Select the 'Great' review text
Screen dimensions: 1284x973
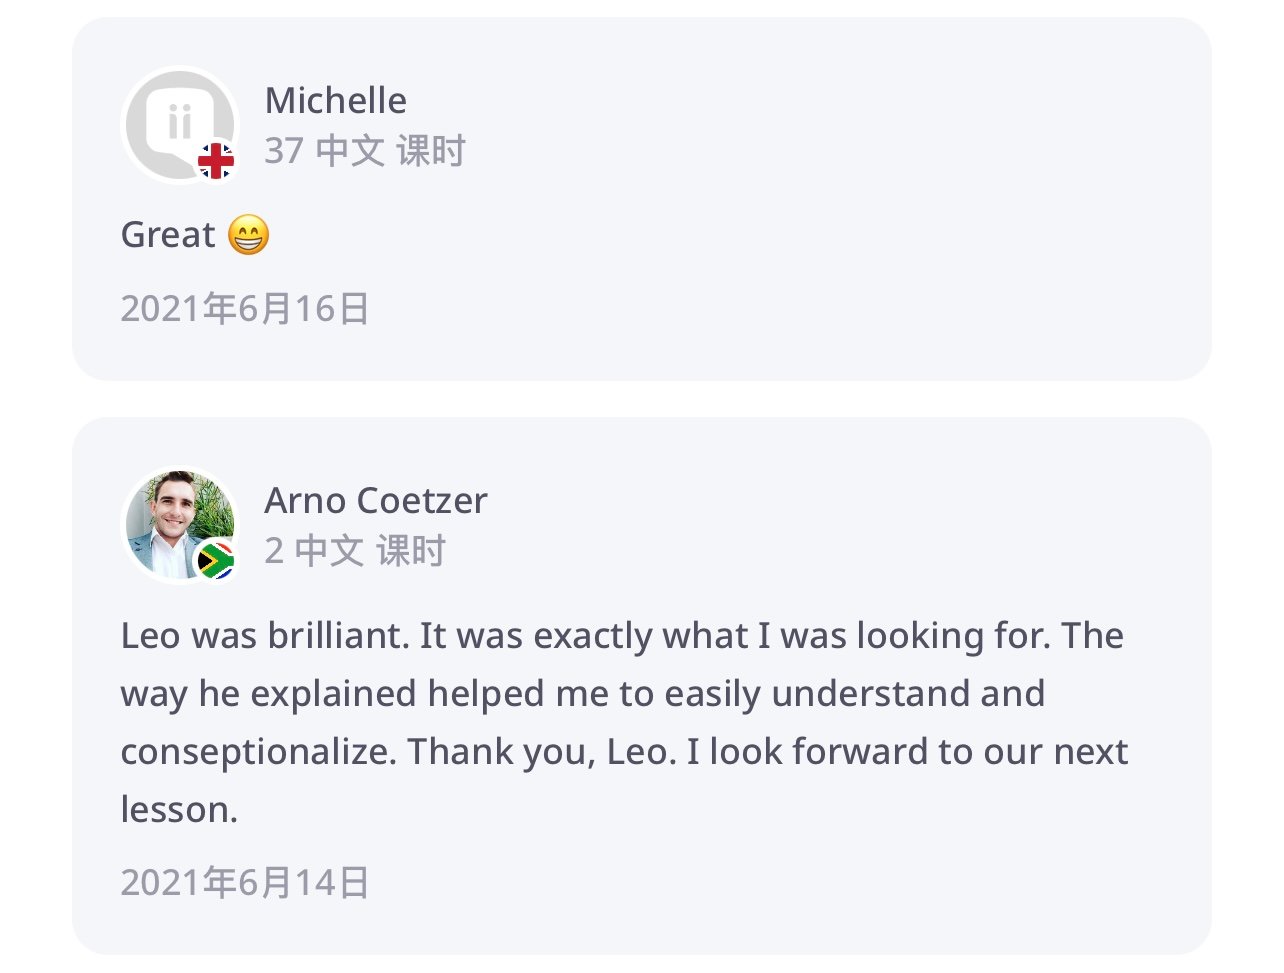point(167,235)
